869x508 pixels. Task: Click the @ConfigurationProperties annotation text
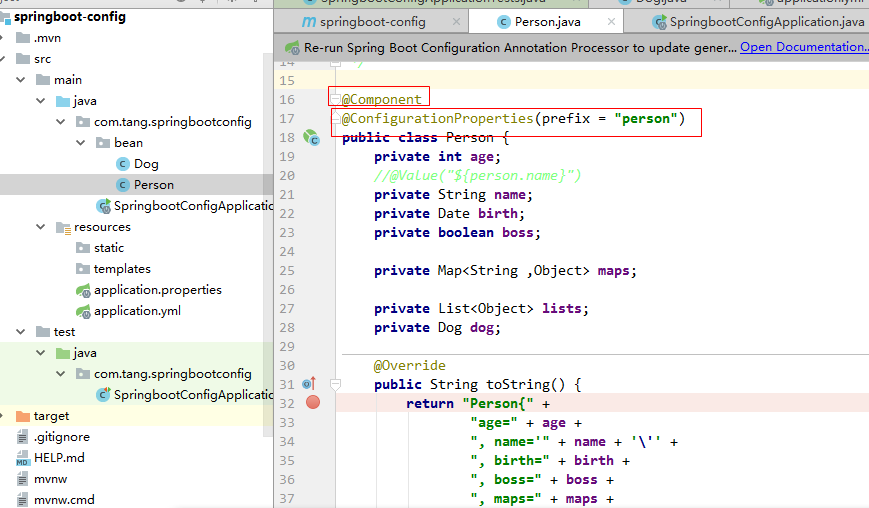437,119
